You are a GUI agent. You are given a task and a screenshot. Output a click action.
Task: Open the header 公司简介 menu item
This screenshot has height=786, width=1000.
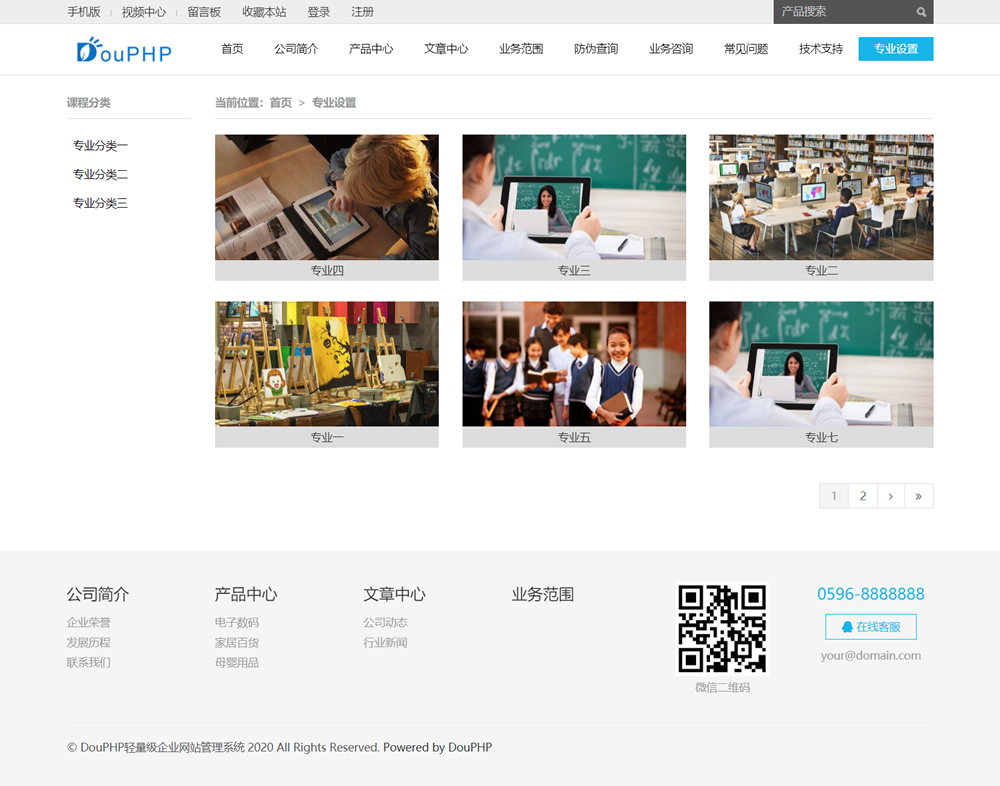coord(296,48)
